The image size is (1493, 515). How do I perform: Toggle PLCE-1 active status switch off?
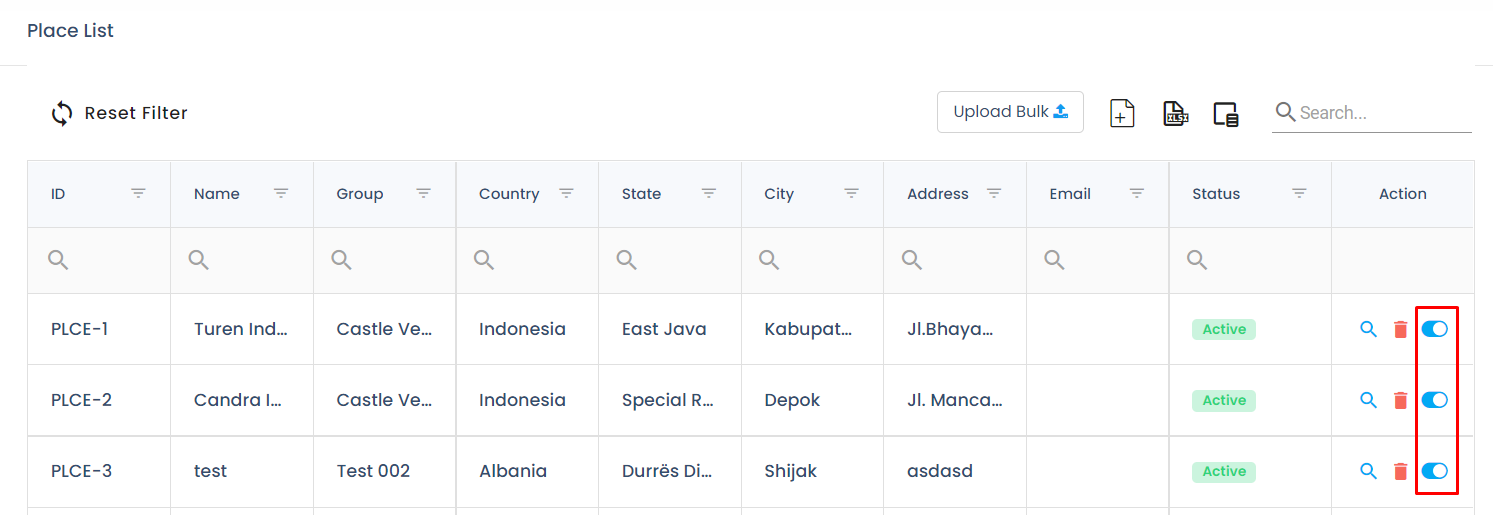(x=1435, y=329)
